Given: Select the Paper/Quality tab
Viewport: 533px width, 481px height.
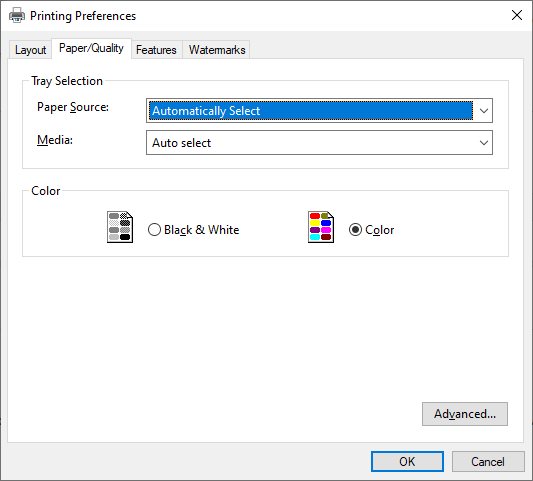Looking at the screenshot, I should 91,48.
